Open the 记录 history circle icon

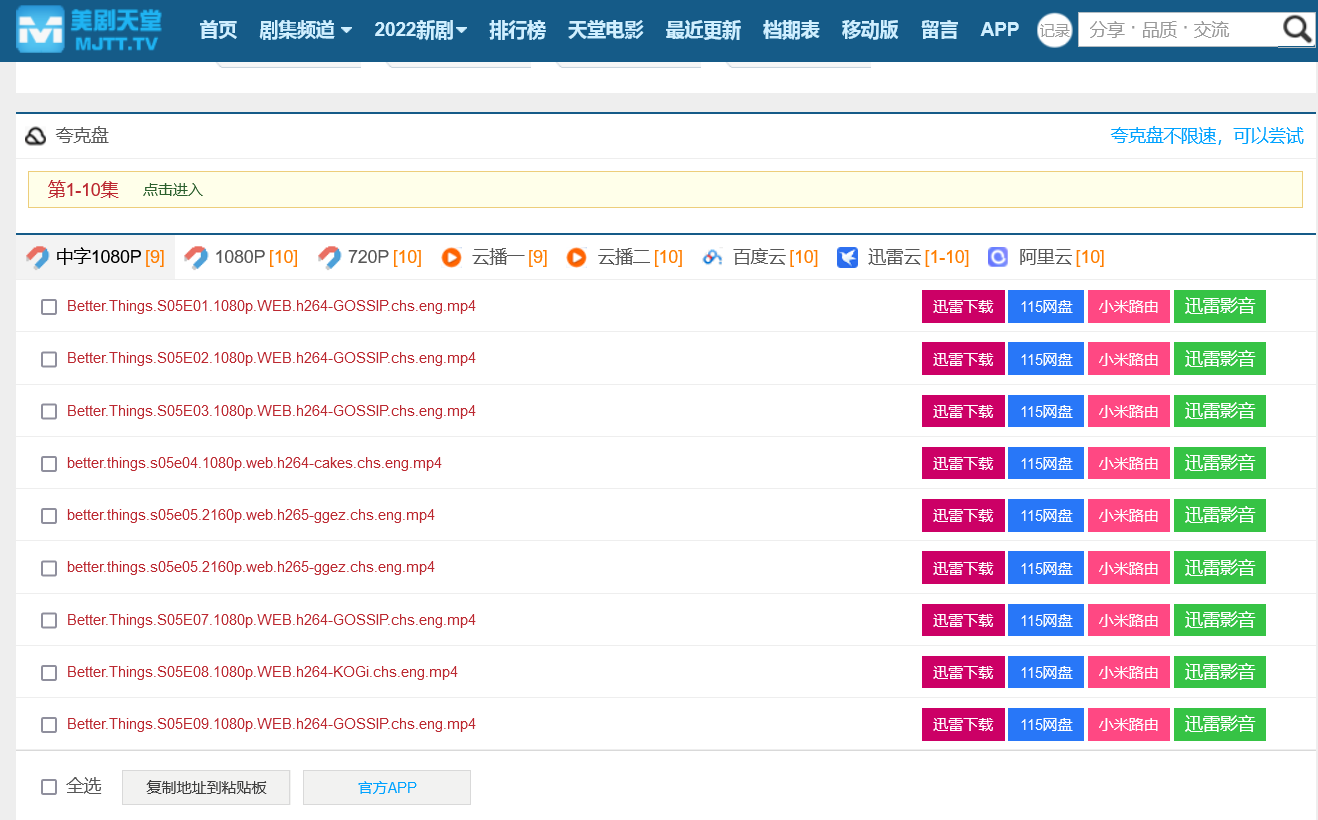pyautogui.click(x=1054, y=30)
